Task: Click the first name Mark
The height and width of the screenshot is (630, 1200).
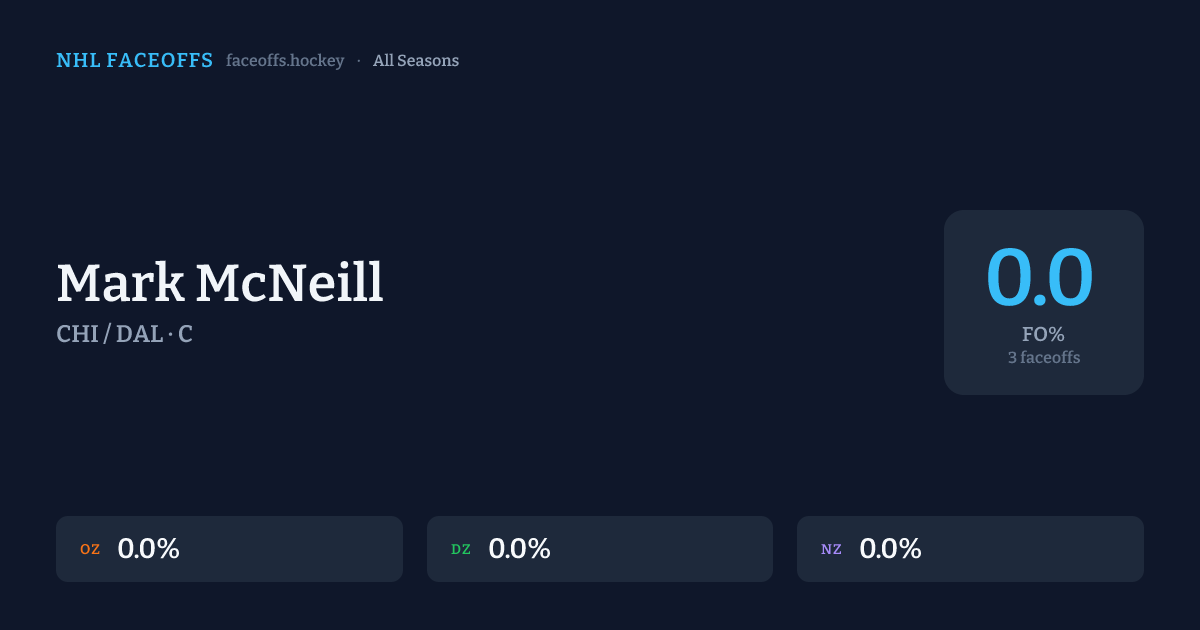Action: click(120, 284)
